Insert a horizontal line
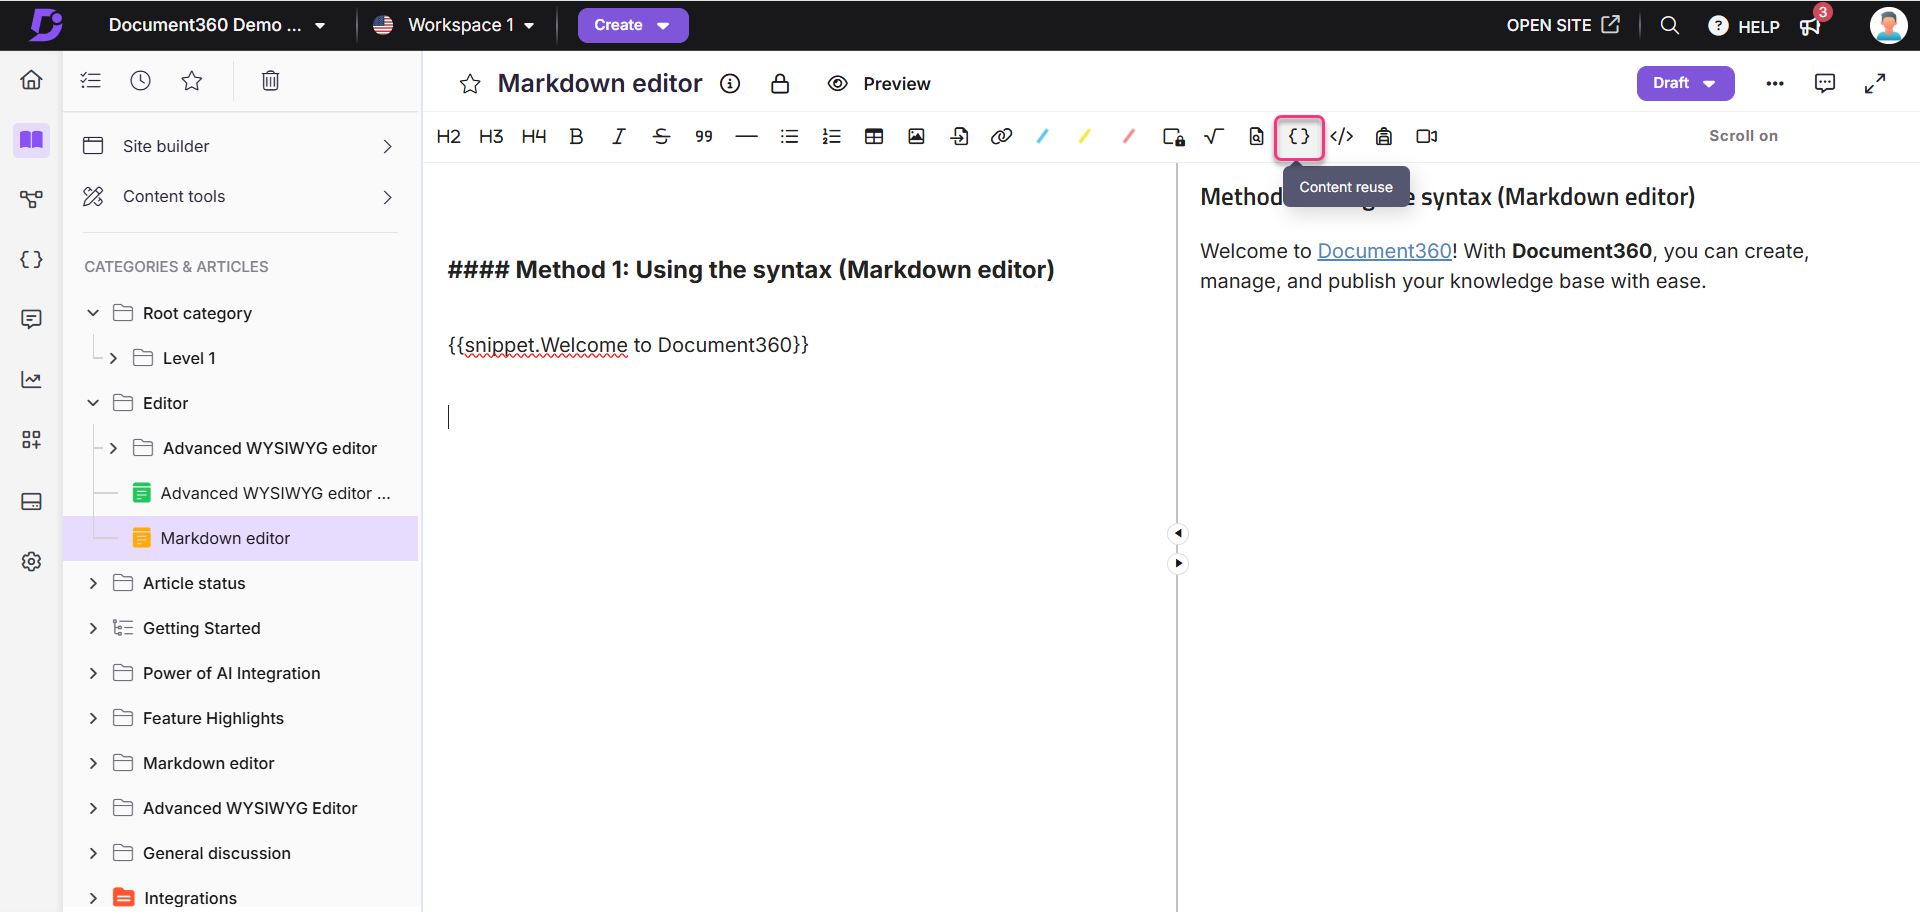Viewport: 1920px width, 912px height. 746,136
